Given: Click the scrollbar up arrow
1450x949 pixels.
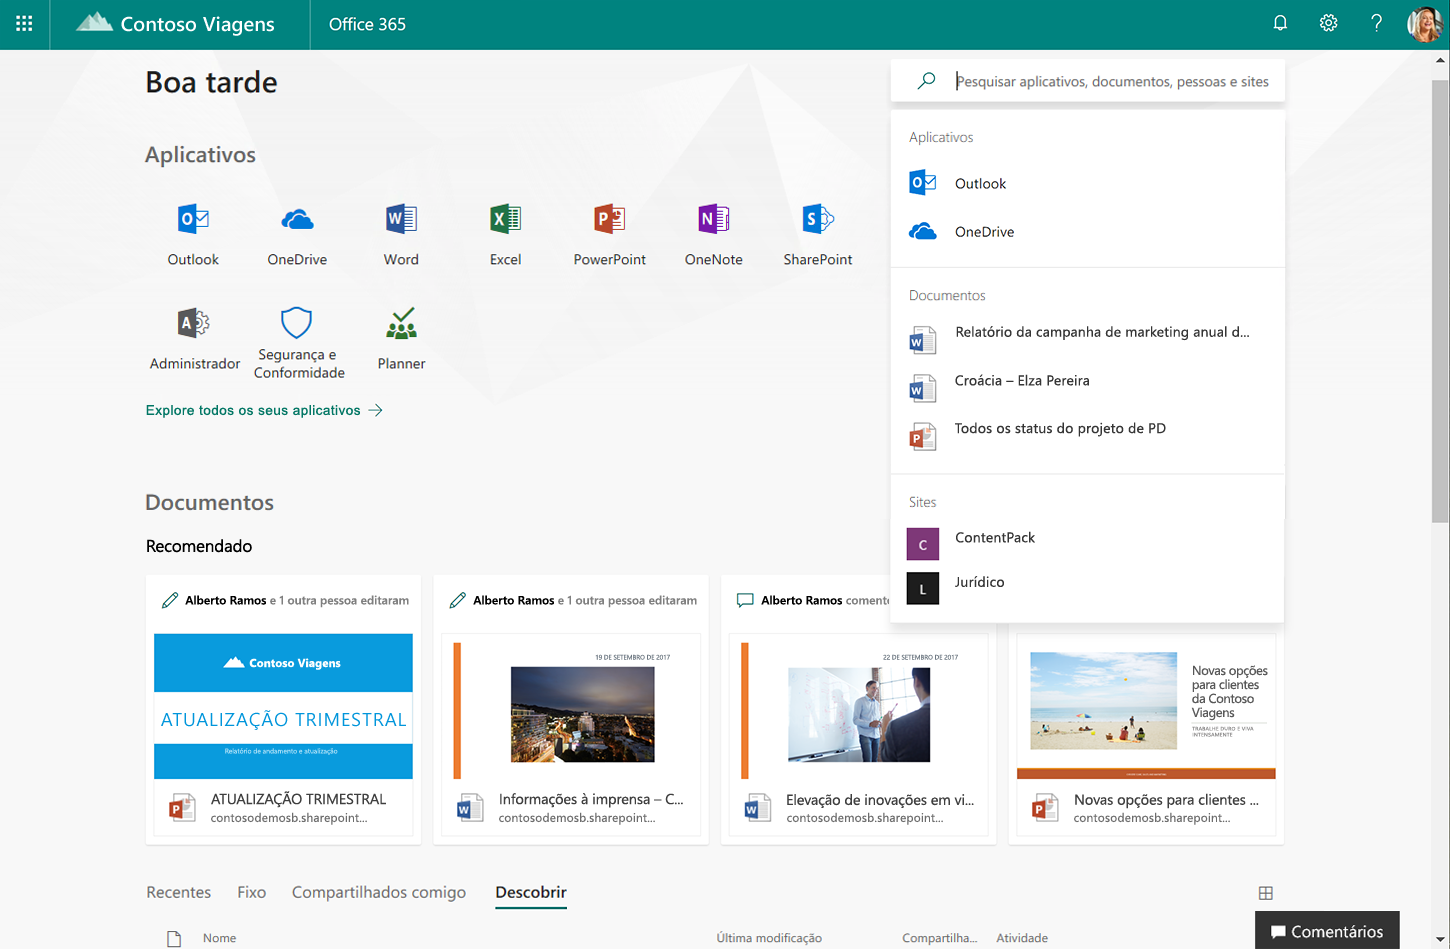Looking at the screenshot, I should [x=1440, y=60].
